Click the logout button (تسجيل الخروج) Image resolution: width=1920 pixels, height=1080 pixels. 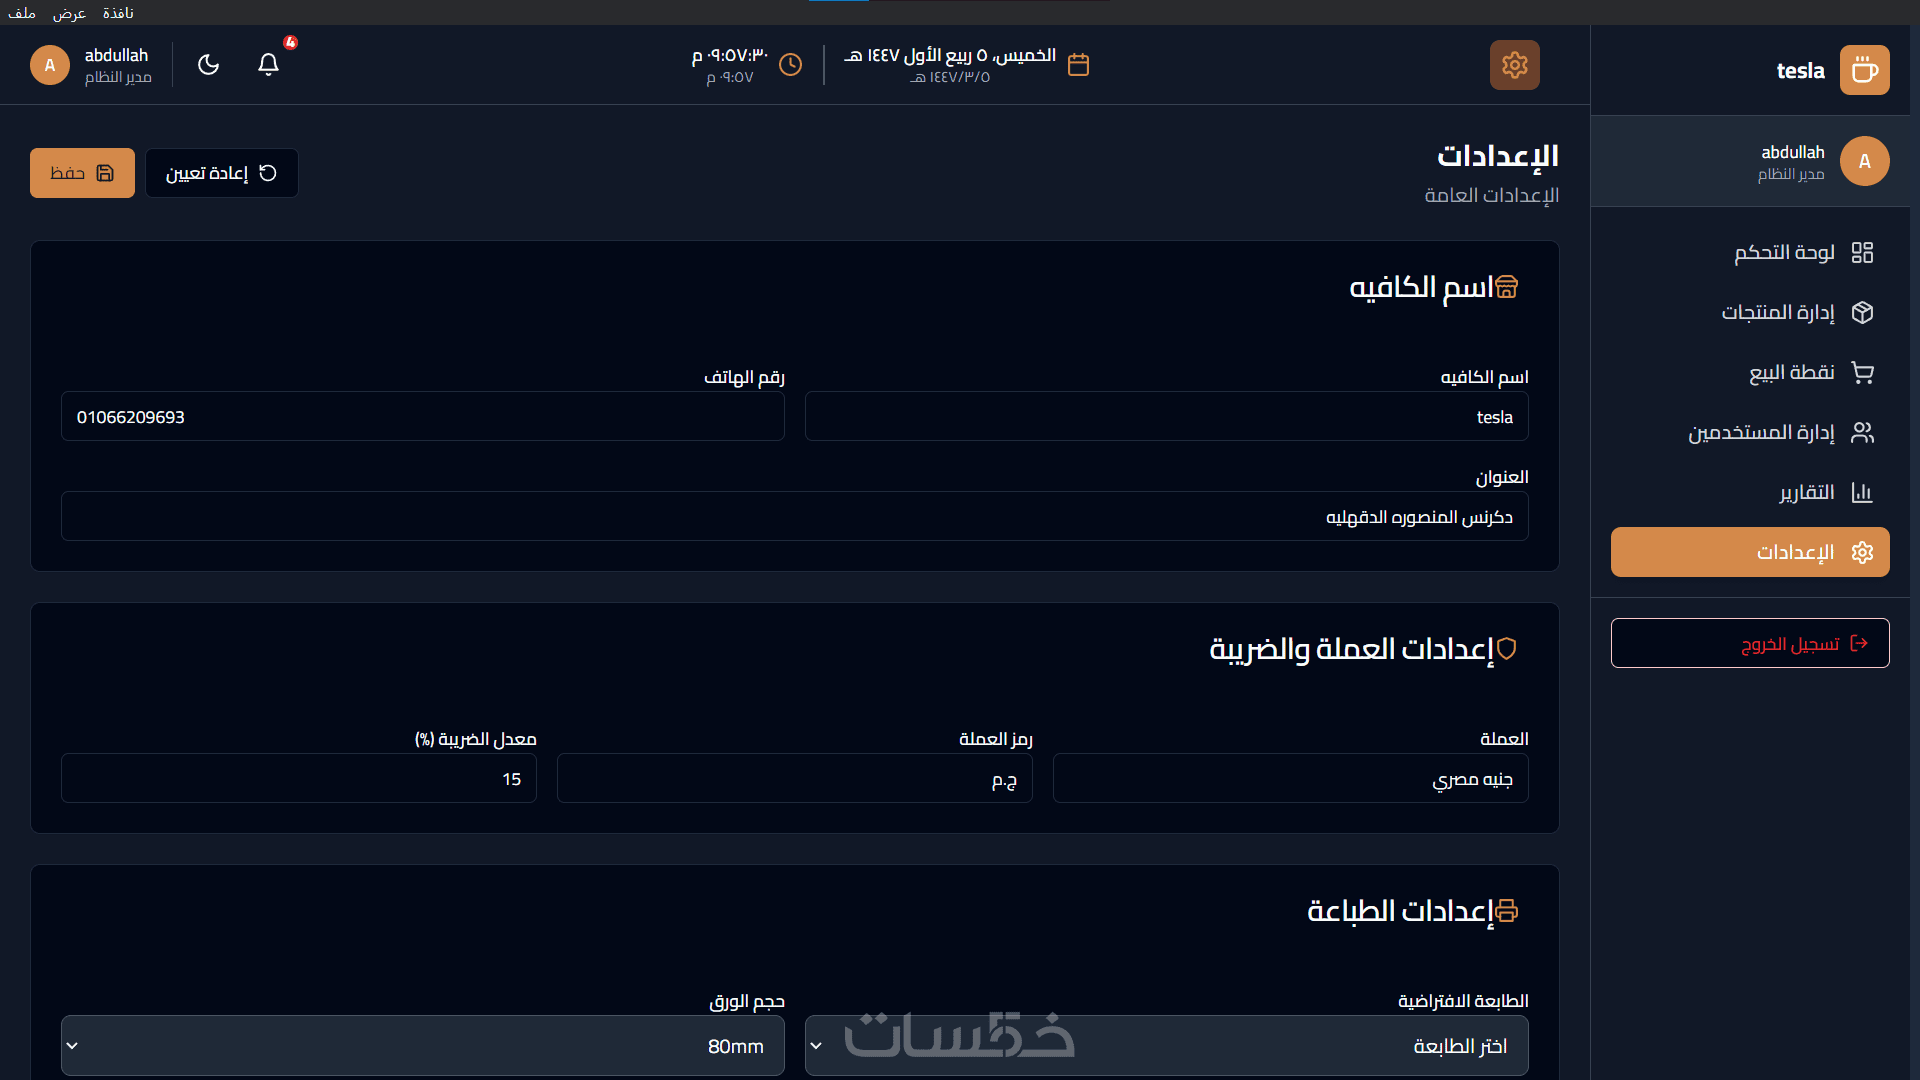1750,643
